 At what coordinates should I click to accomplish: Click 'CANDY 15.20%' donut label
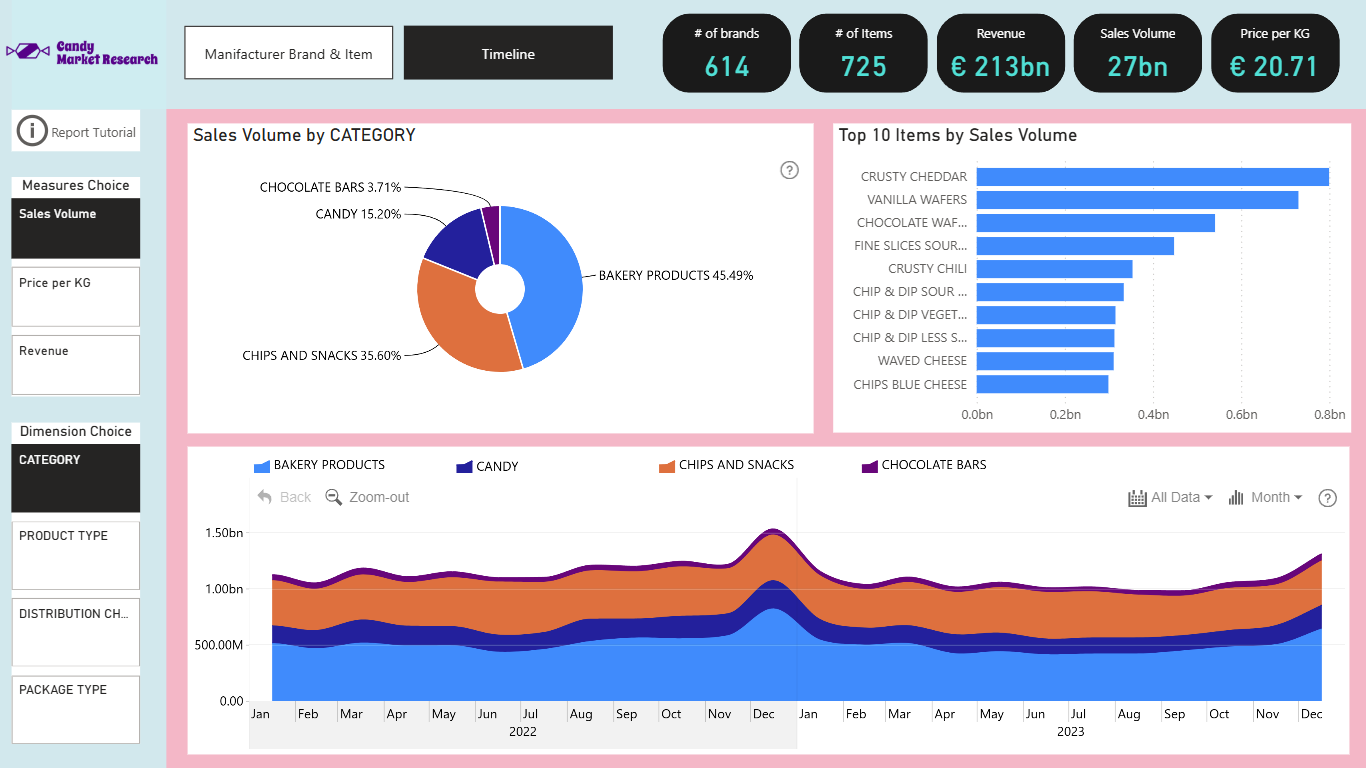(x=358, y=214)
